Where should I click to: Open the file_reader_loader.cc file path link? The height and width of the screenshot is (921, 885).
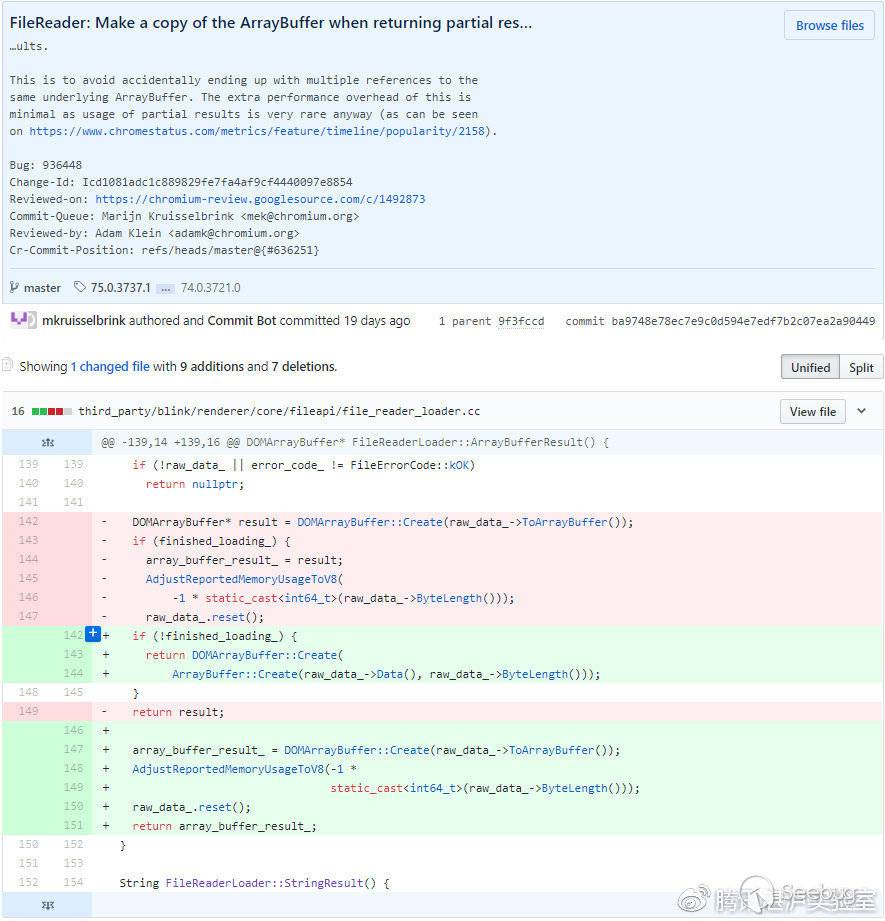[279, 411]
